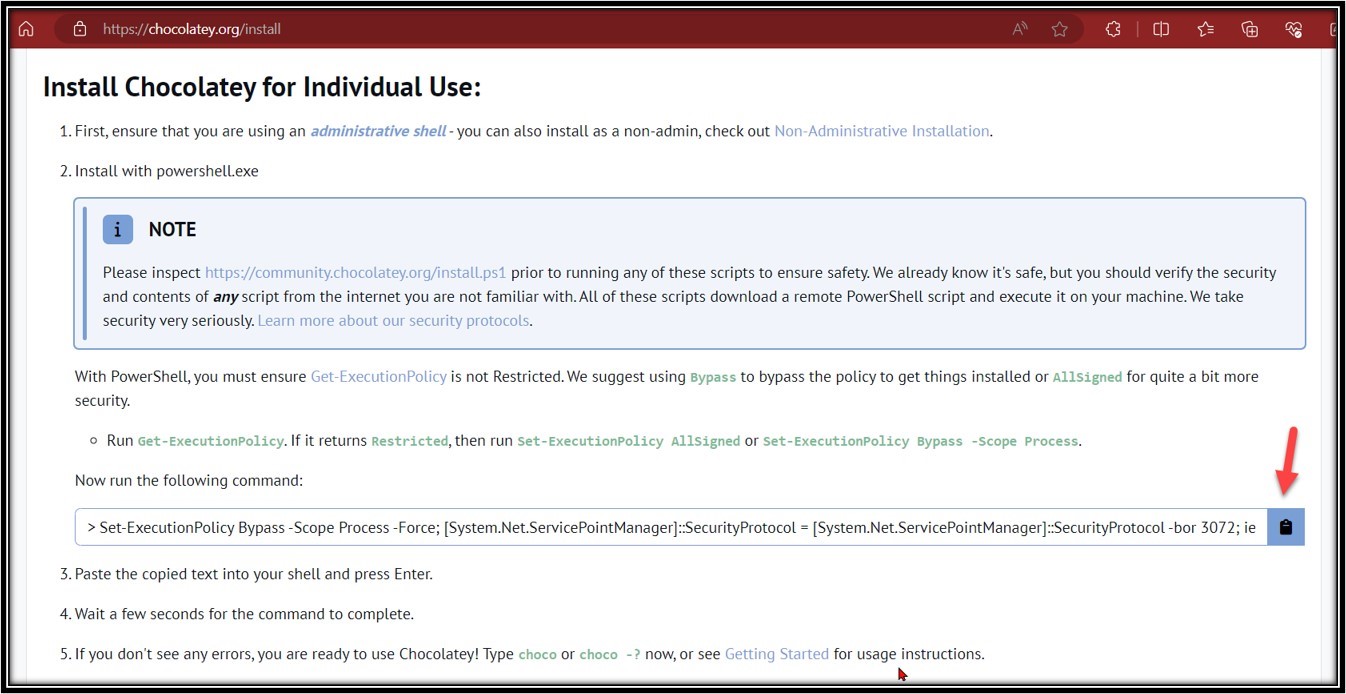Click the Install Chocolatey for Individual Use heading
Screen dimensions: 1346x694
[262, 87]
